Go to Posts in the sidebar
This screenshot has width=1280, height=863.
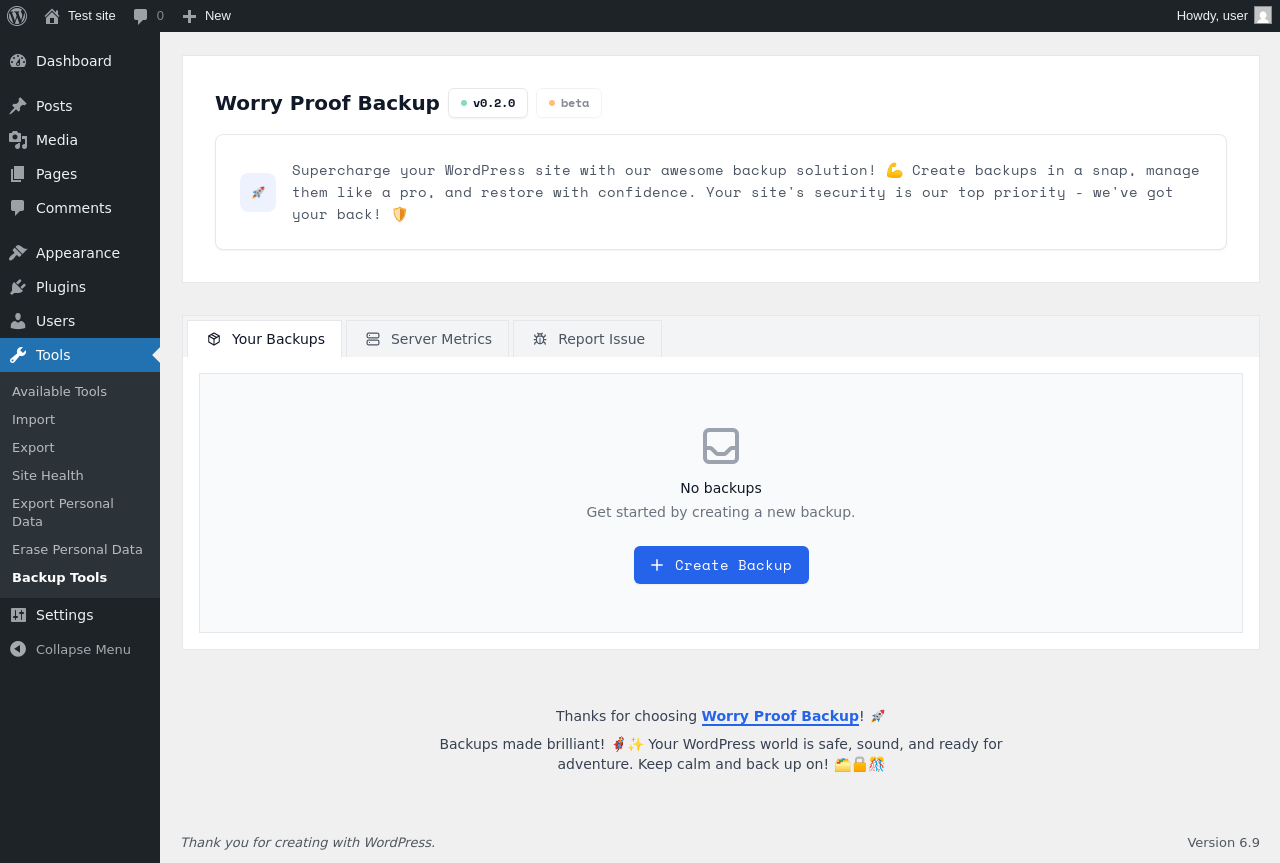(80, 106)
